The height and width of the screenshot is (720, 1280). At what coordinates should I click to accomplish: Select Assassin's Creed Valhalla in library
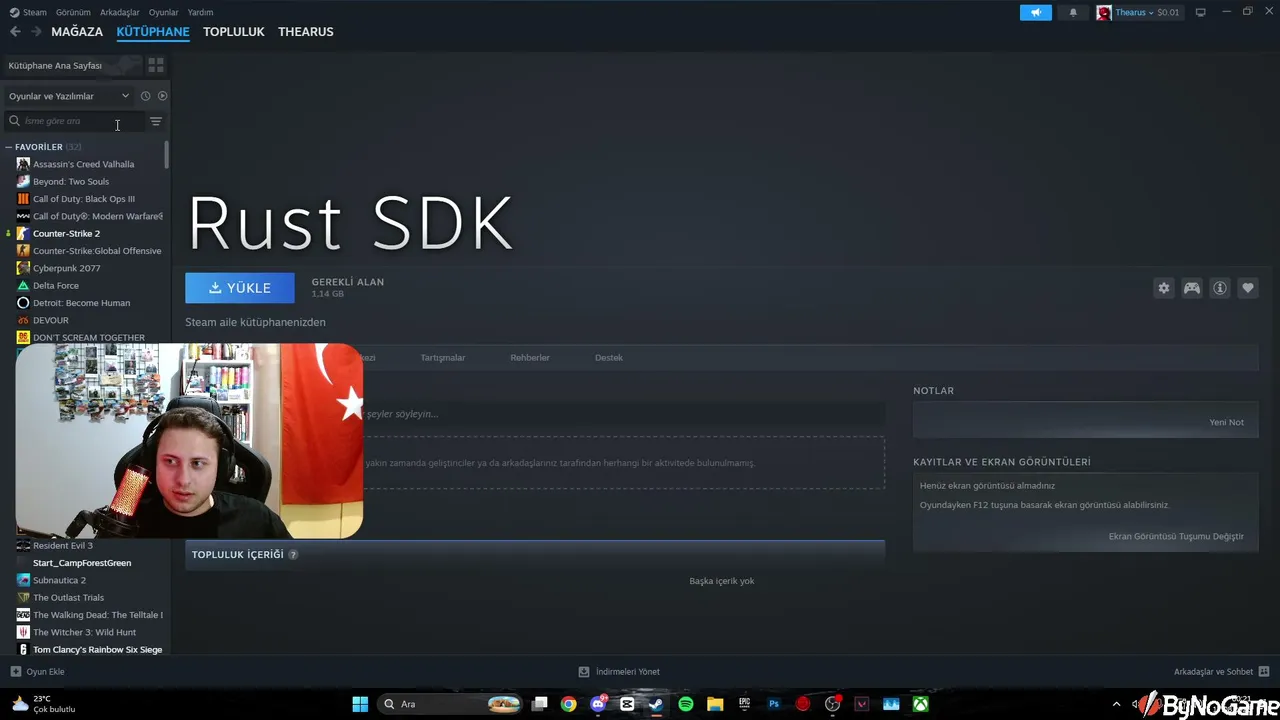point(83,164)
